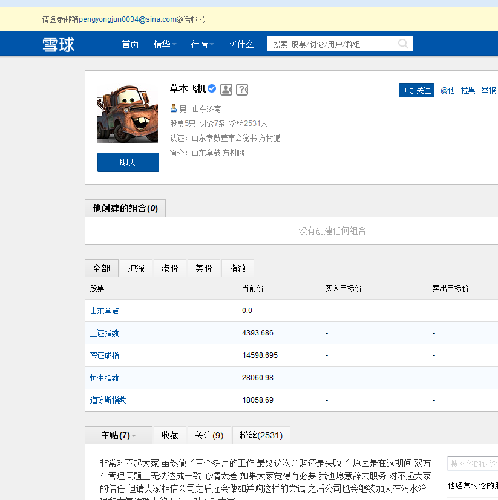Select the 全部 stock list tab
Viewport: 498px width, 500px height.
click(x=102, y=268)
